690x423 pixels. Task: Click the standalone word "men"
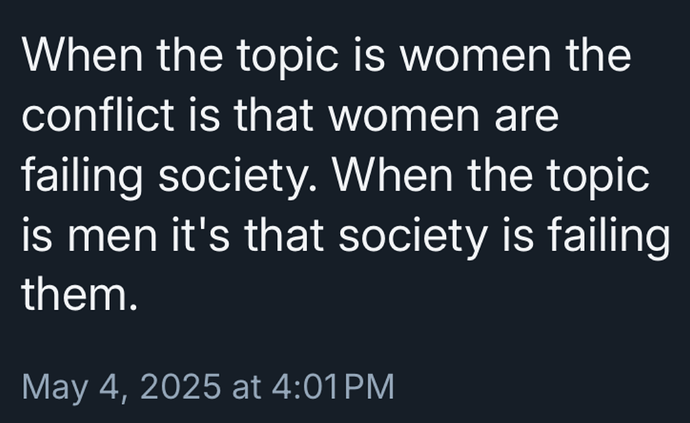112,238
